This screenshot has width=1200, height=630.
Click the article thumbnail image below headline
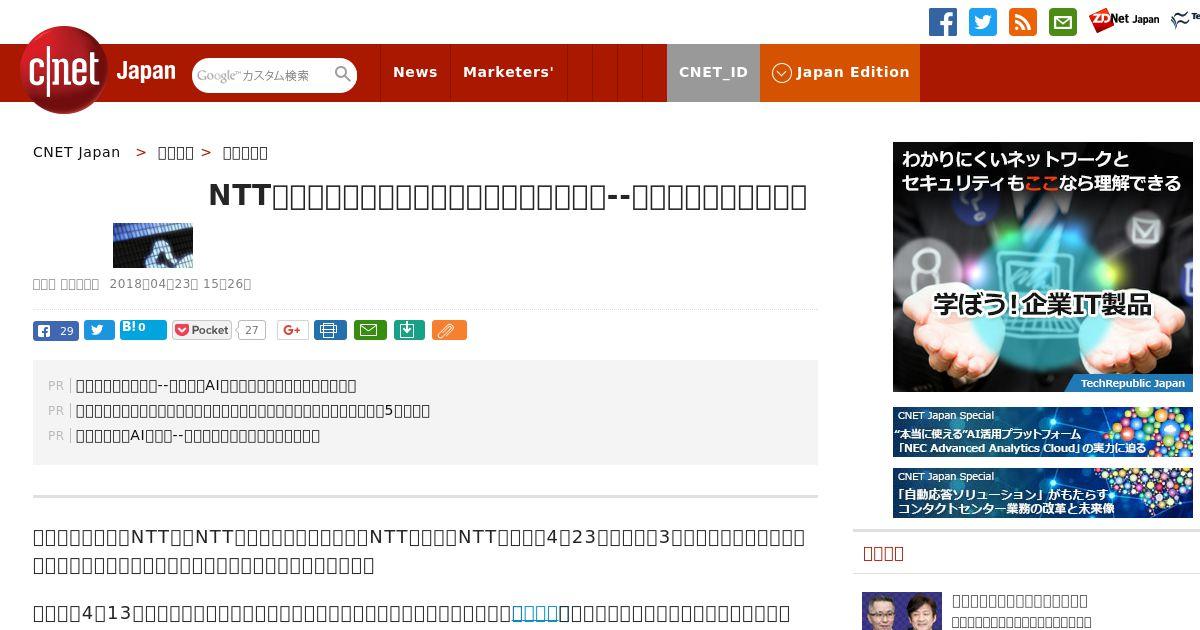click(x=153, y=245)
